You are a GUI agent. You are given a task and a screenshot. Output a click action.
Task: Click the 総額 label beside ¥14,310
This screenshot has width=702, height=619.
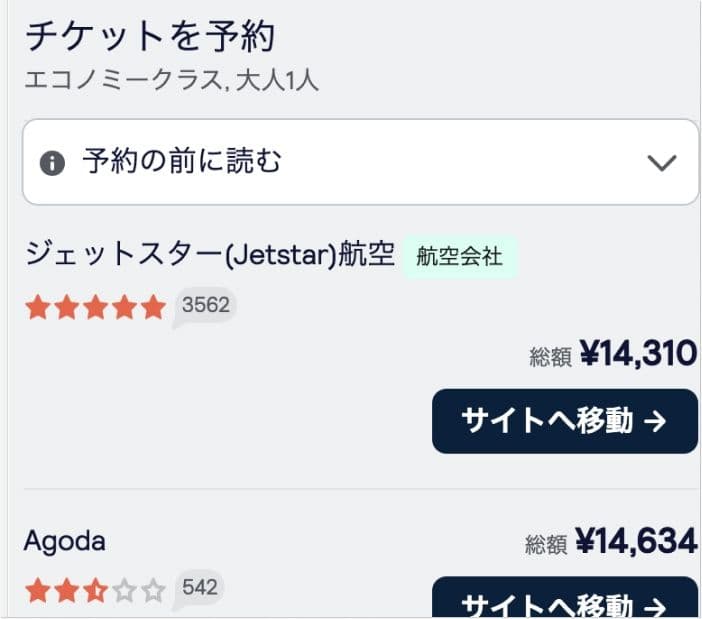pyautogui.click(x=549, y=356)
